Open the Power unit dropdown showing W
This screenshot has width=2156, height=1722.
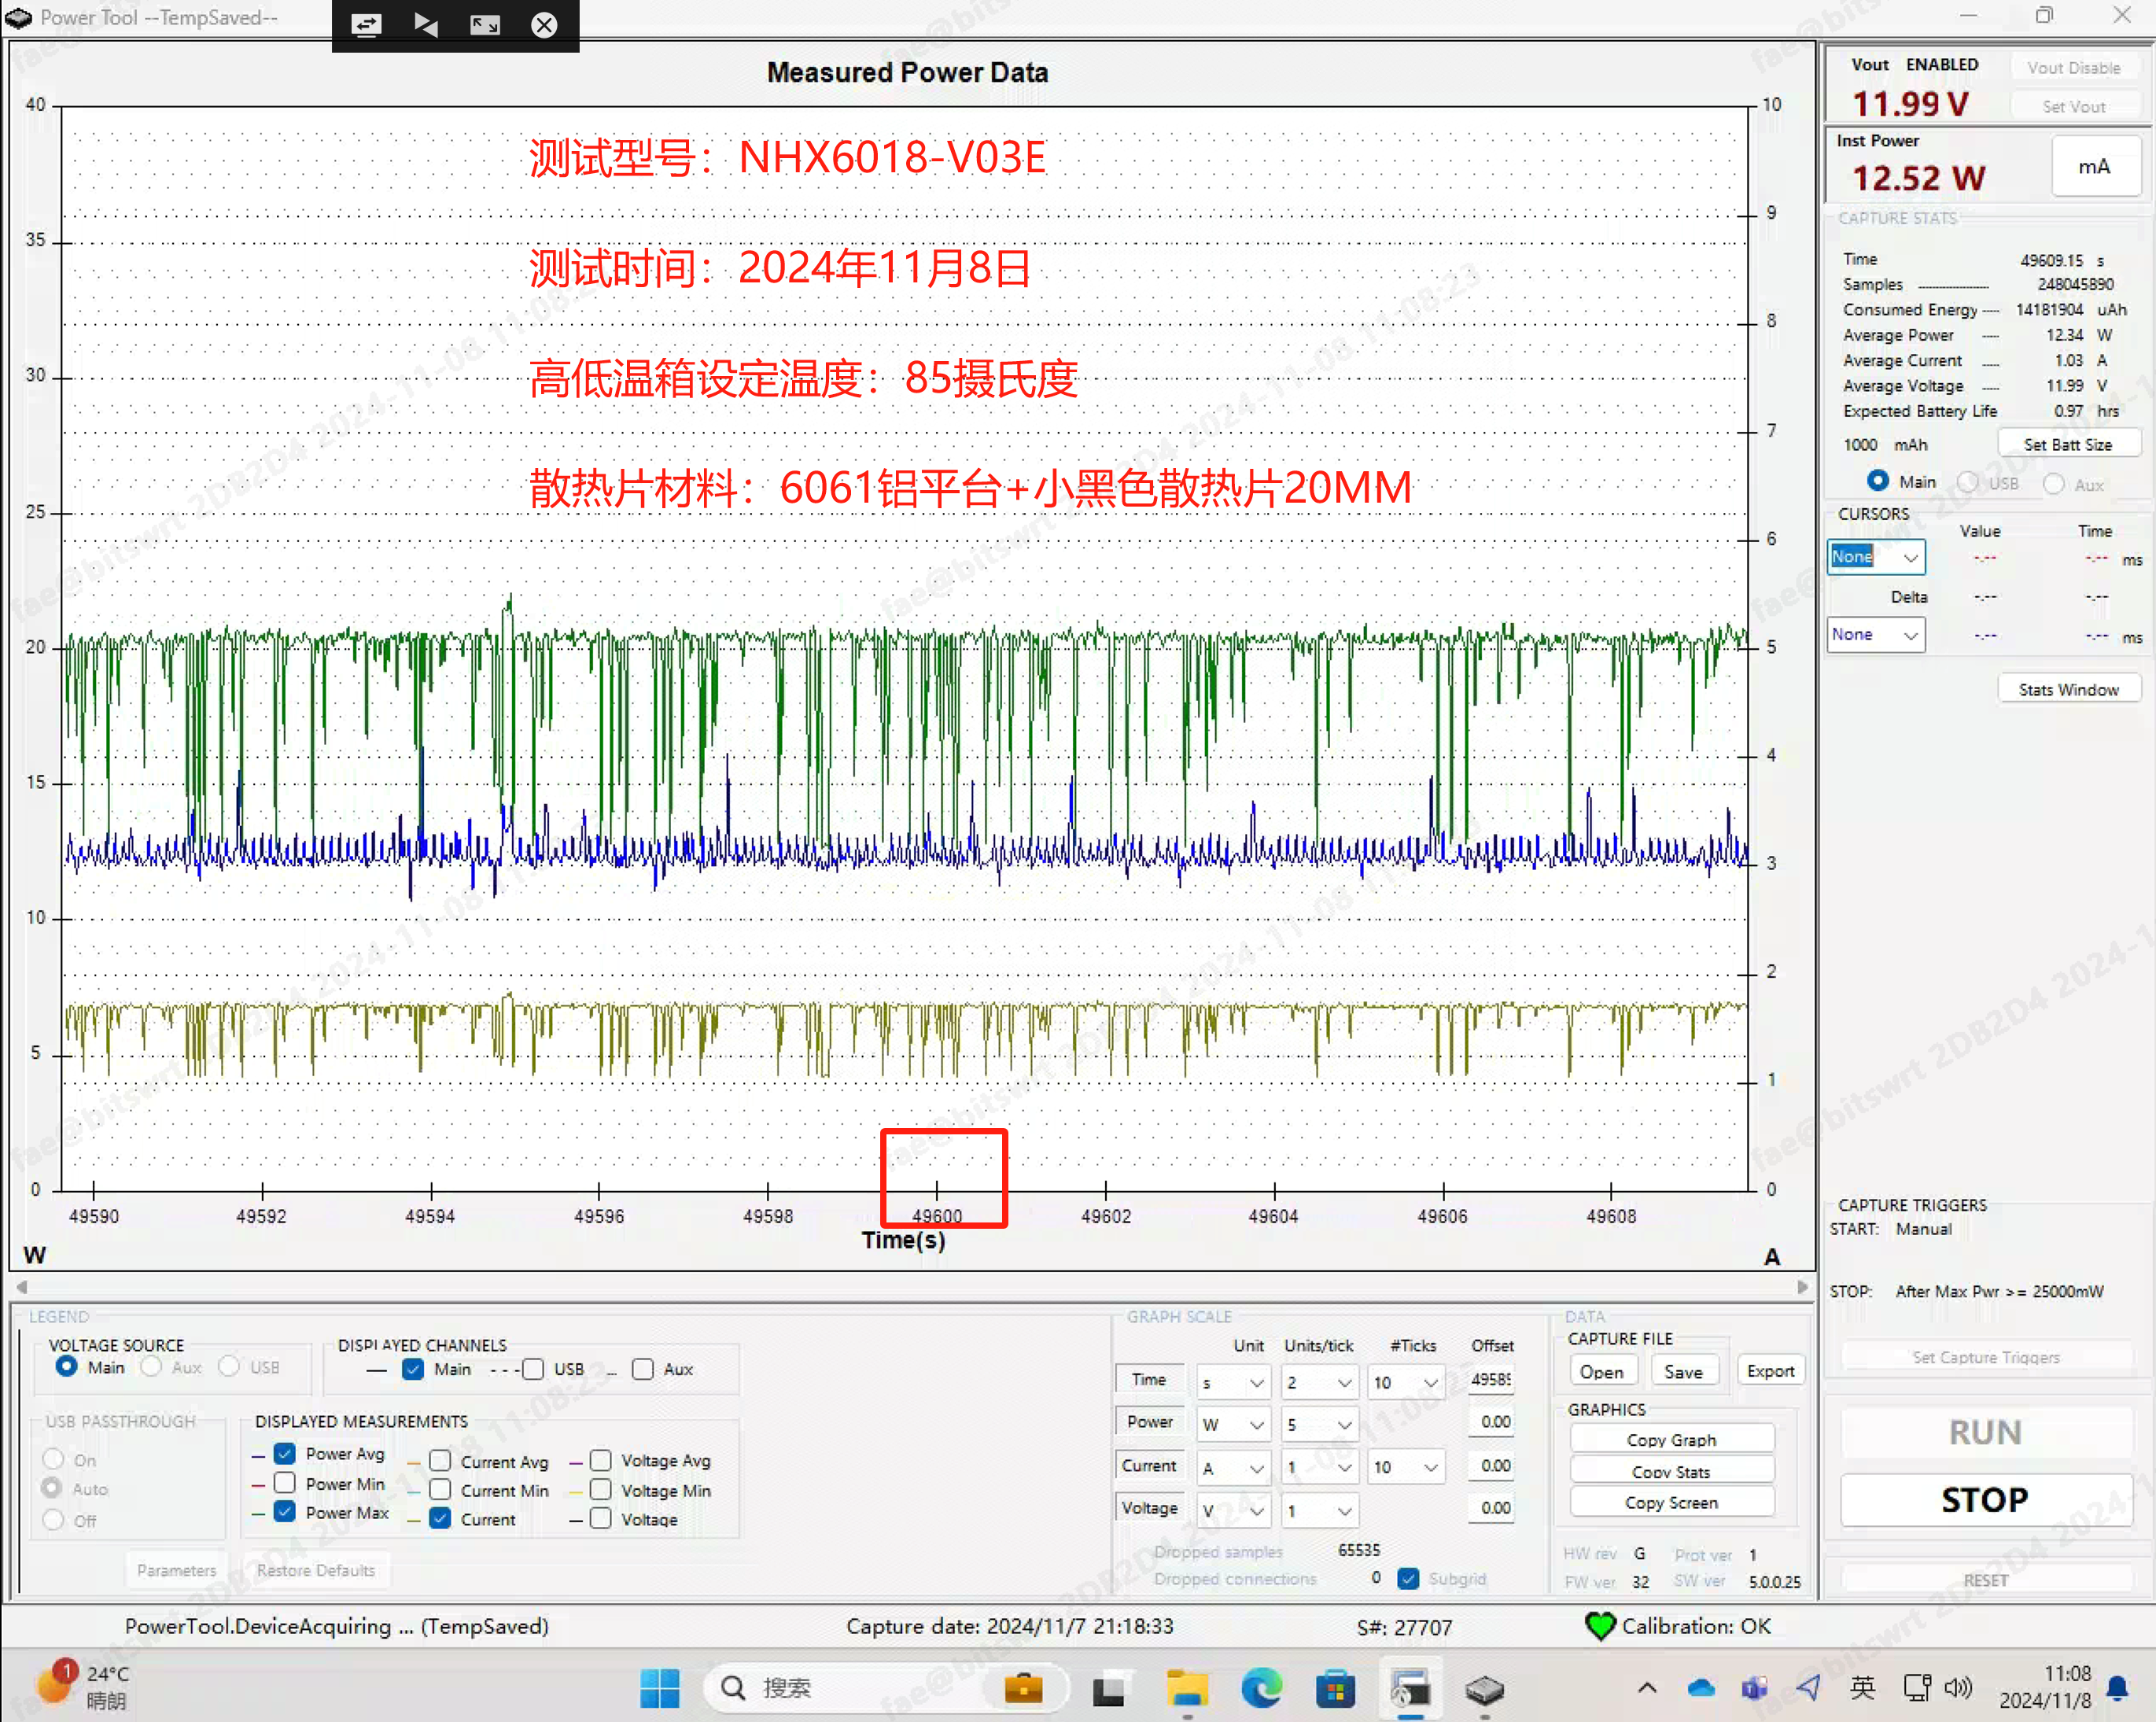(1233, 1424)
